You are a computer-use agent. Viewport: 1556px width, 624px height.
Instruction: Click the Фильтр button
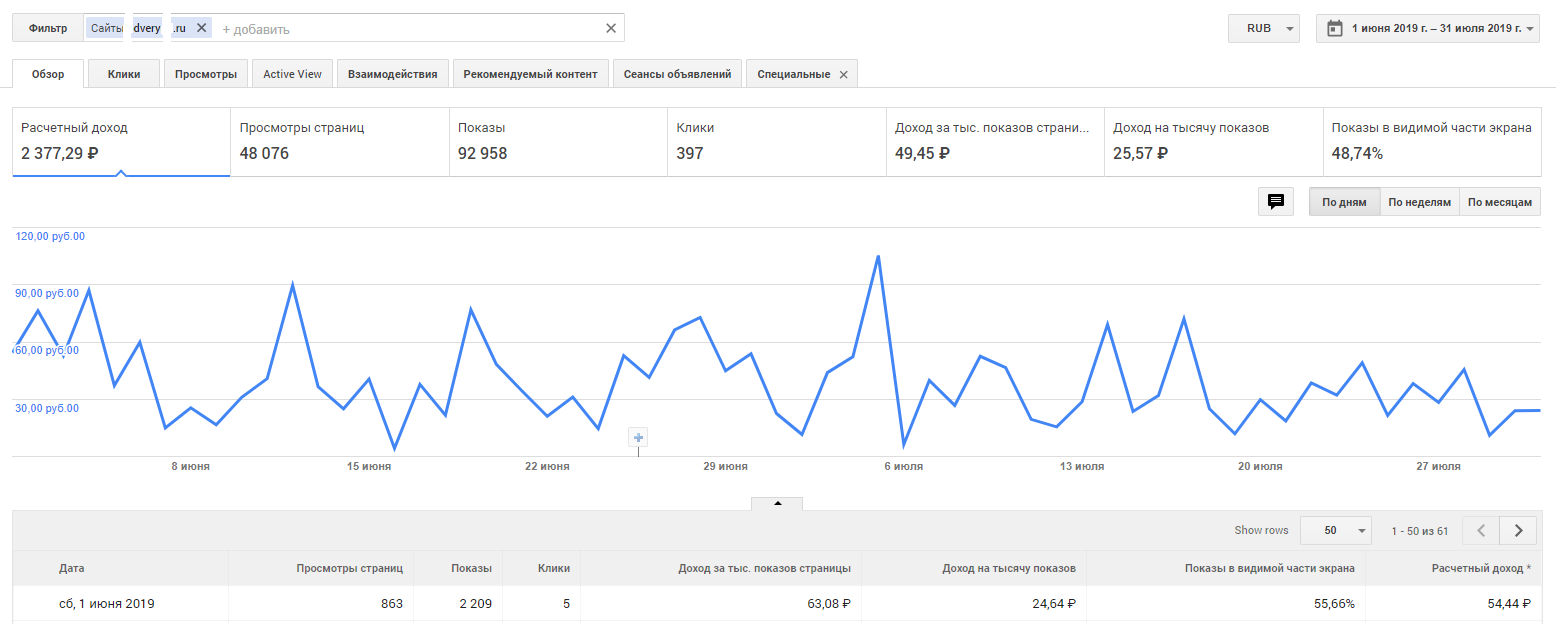(48, 28)
